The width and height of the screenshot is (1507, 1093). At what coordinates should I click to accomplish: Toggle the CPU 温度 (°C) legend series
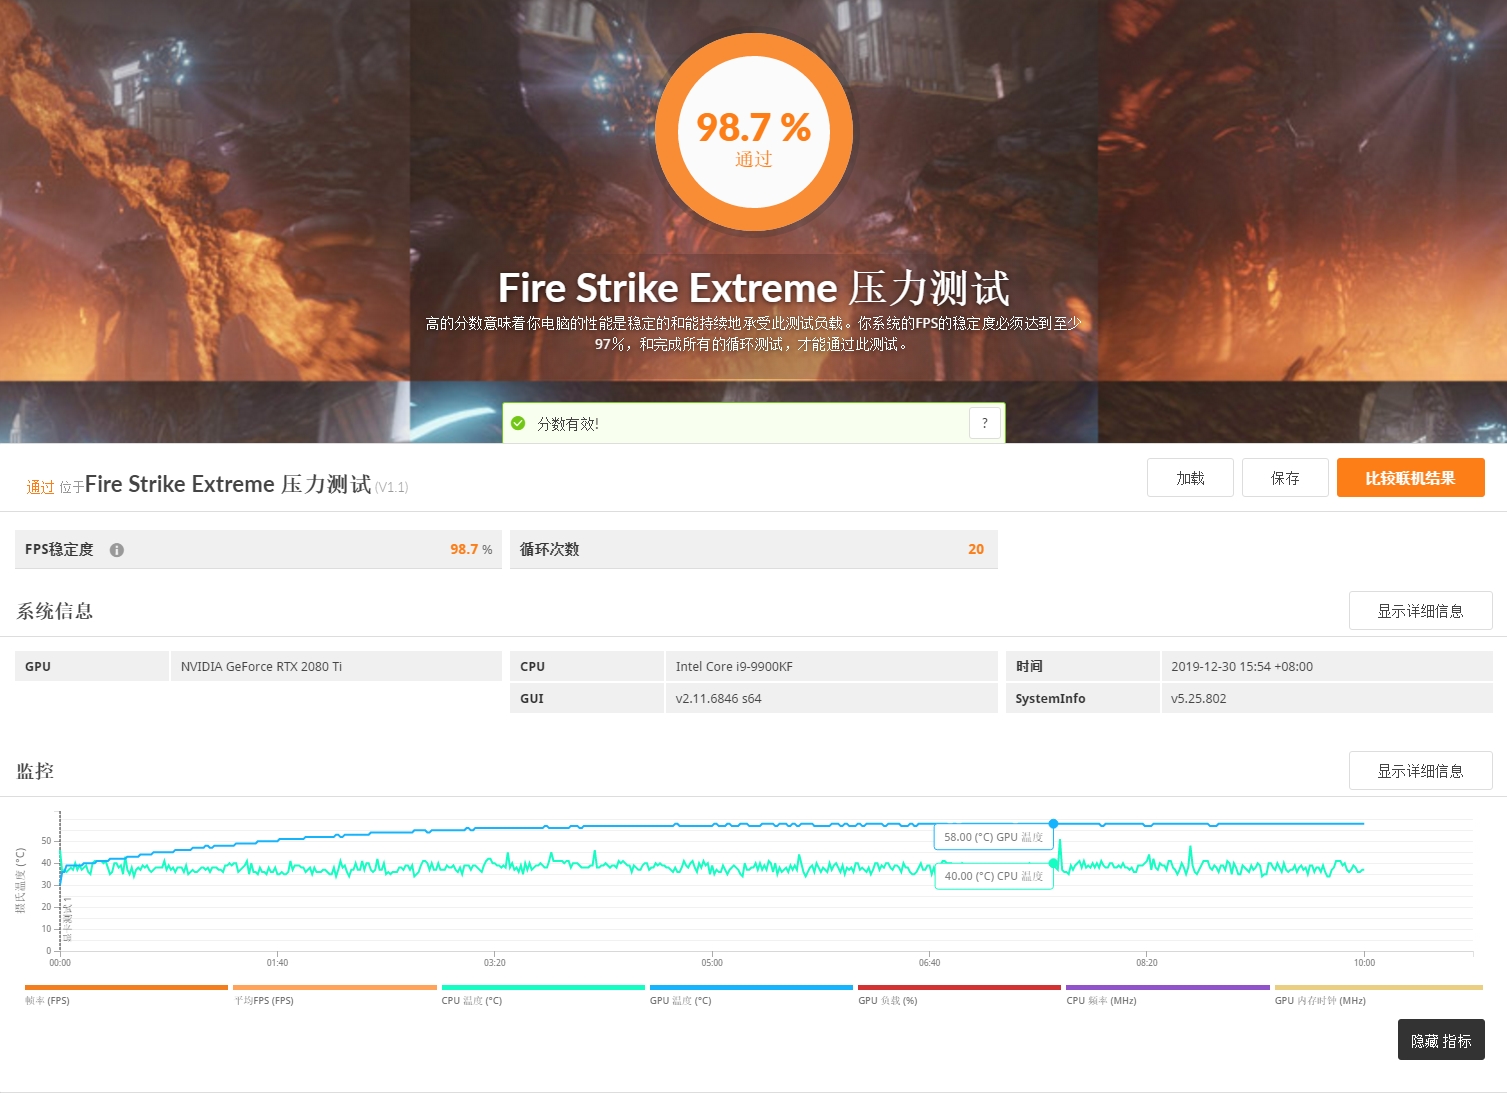tap(543, 994)
